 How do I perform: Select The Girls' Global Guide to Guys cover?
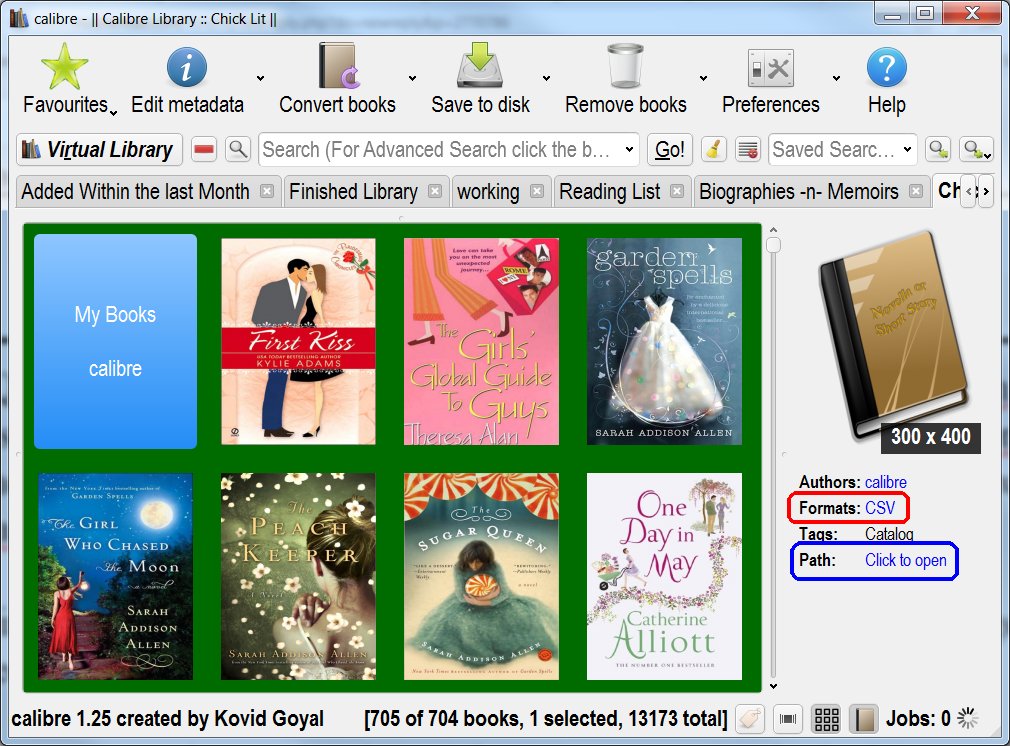481,341
